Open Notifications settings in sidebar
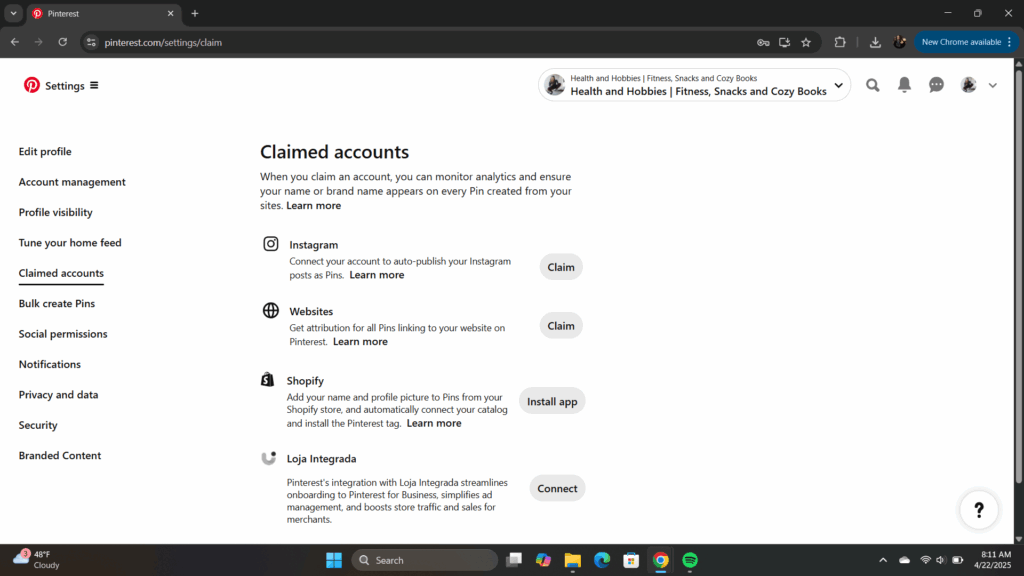The height and width of the screenshot is (576, 1024). pyautogui.click(x=50, y=364)
